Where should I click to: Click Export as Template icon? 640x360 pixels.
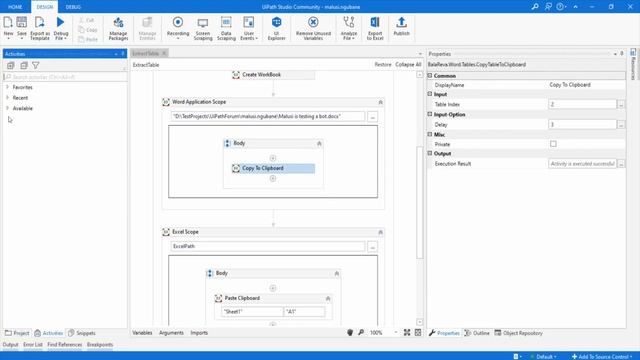[x=40, y=22]
